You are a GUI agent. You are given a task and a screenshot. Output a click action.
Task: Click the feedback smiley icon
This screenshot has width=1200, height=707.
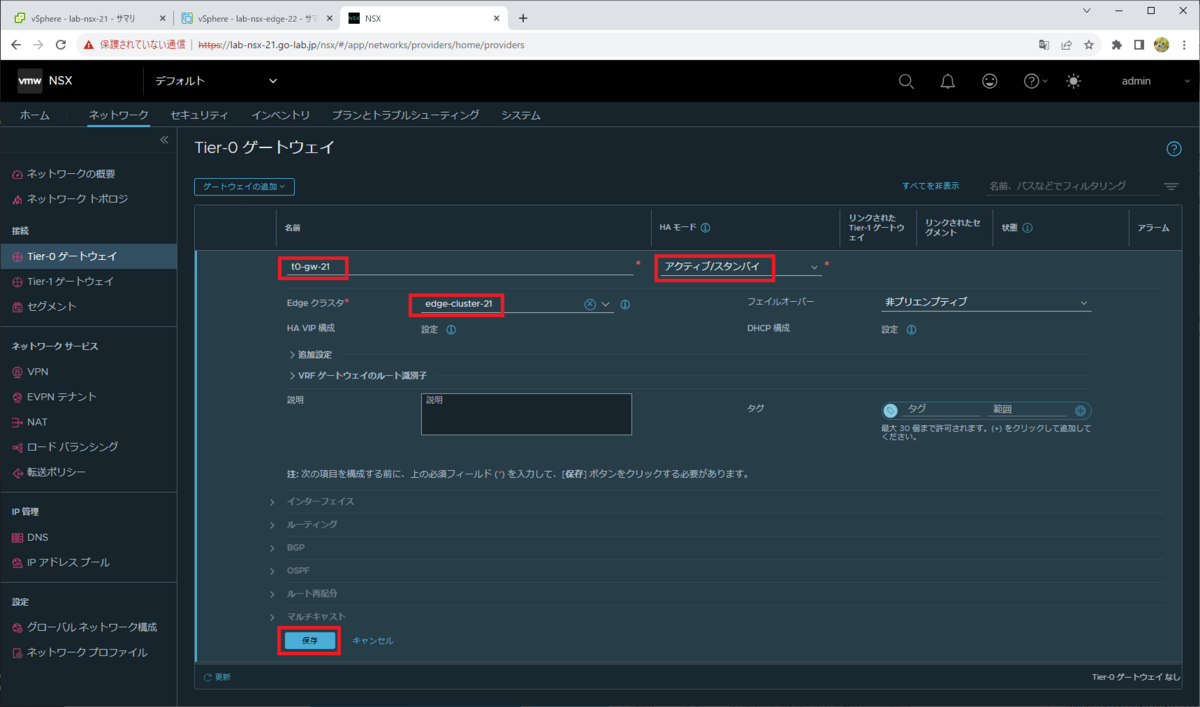pyautogui.click(x=990, y=81)
